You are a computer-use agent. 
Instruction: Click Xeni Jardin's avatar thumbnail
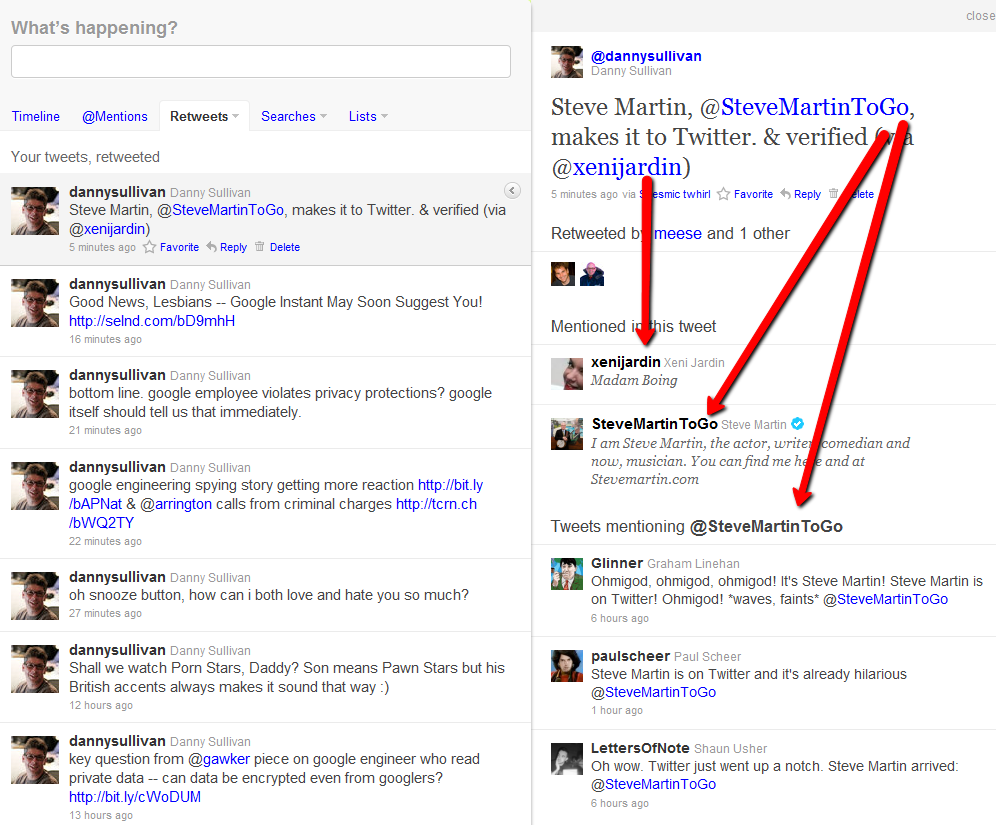pyautogui.click(x=566, y=374)
